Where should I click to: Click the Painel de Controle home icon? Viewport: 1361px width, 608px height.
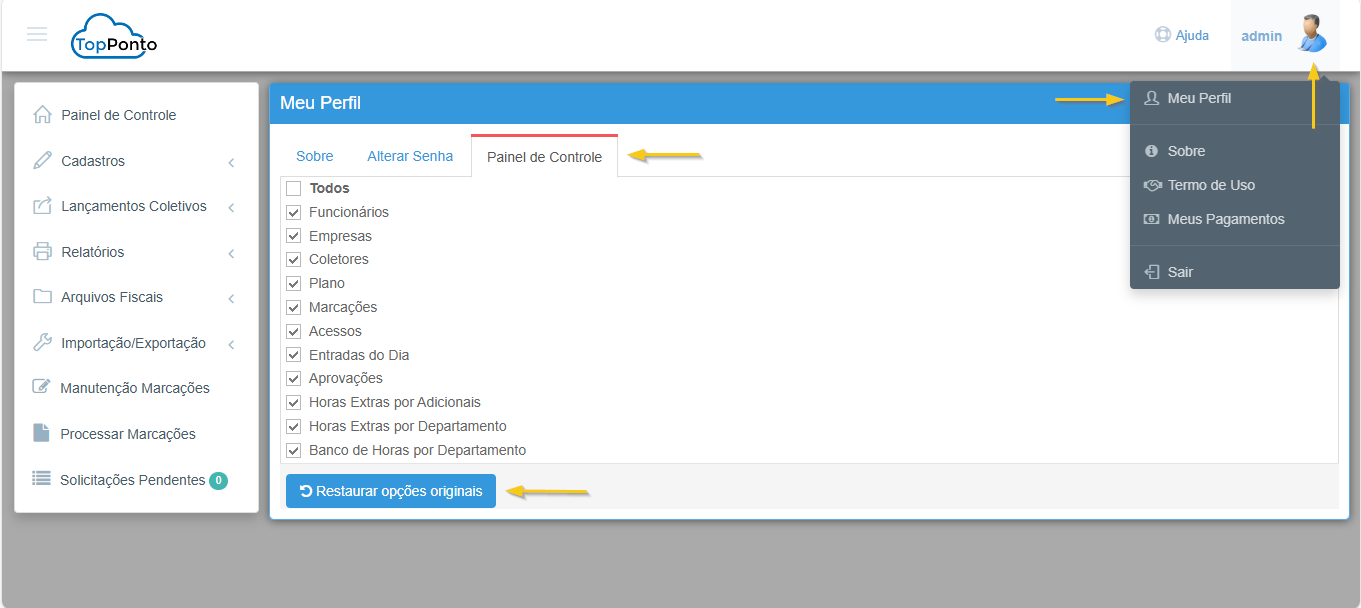click(42, 115)
